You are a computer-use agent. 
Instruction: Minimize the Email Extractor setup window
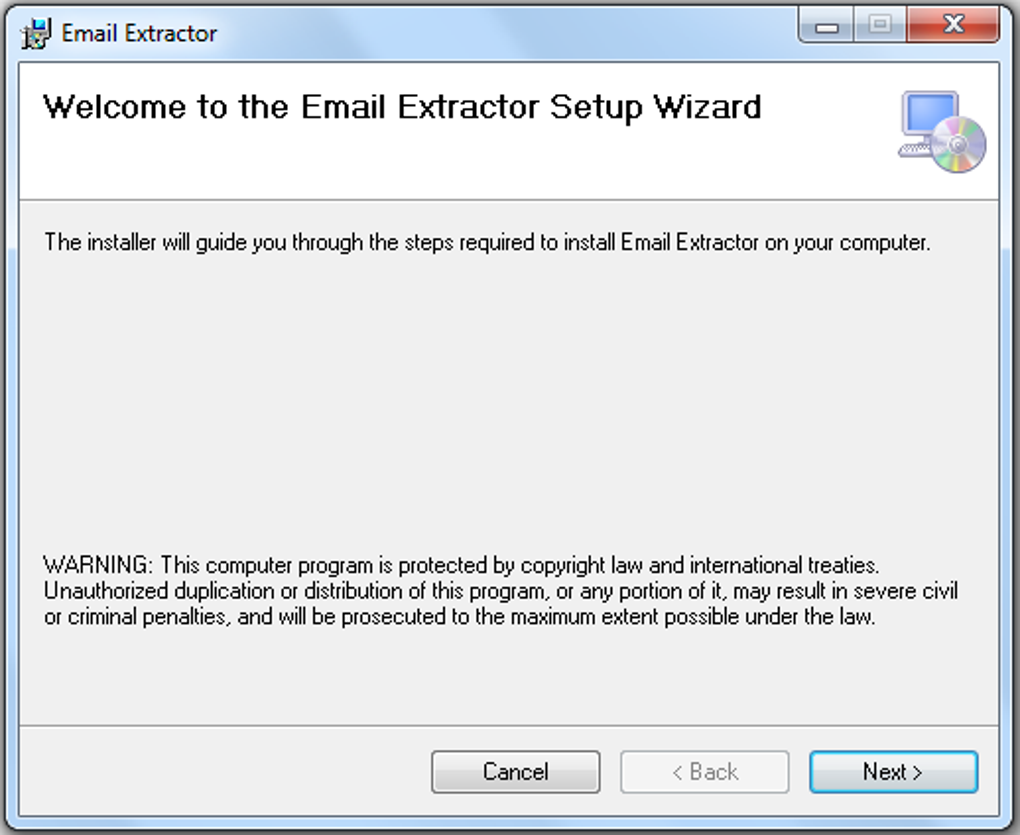pos(828,26)
